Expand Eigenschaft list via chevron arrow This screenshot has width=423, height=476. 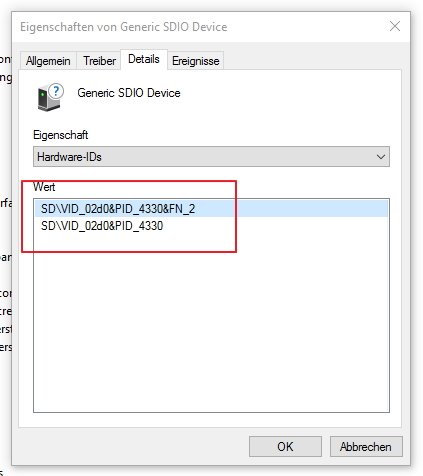coord(381,157)
